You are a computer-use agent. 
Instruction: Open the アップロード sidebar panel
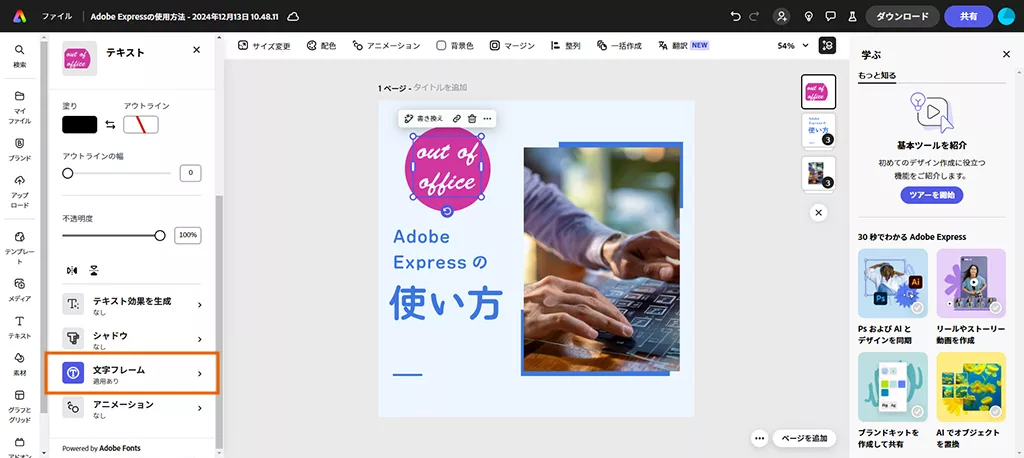pyautogui.click(x=20, y=192)
